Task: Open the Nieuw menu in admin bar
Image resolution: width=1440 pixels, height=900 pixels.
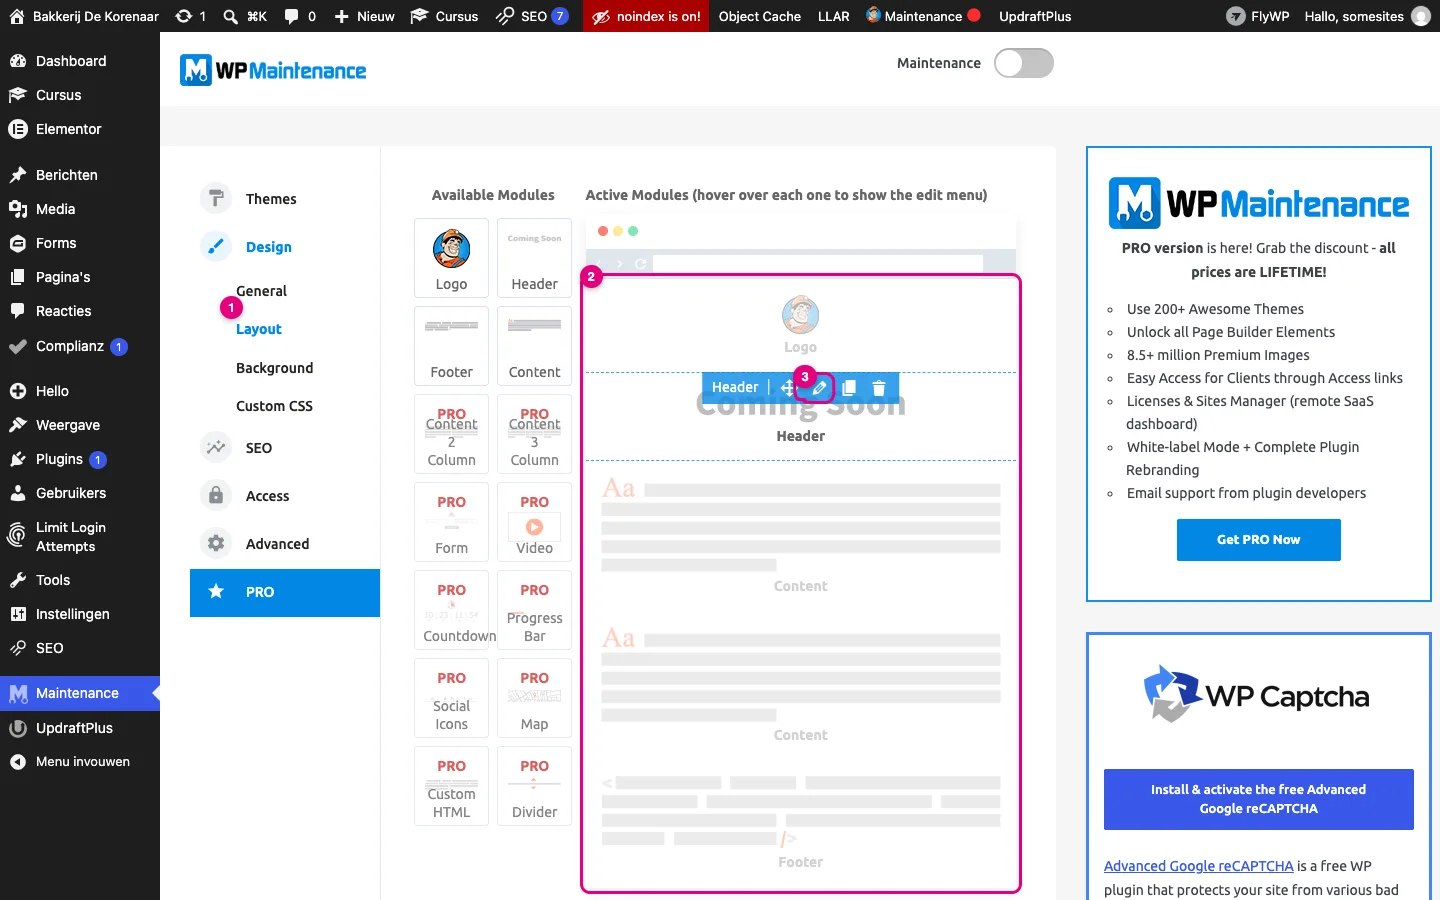Action: coord(364,16)
